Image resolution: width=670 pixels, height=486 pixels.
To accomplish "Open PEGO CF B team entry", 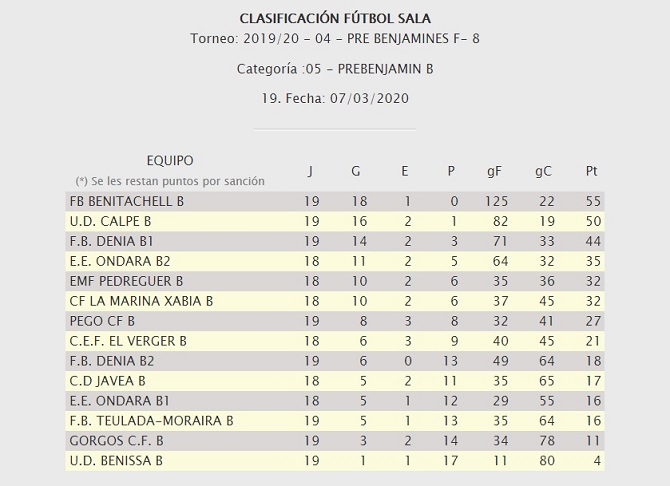I will click(101, 321).
